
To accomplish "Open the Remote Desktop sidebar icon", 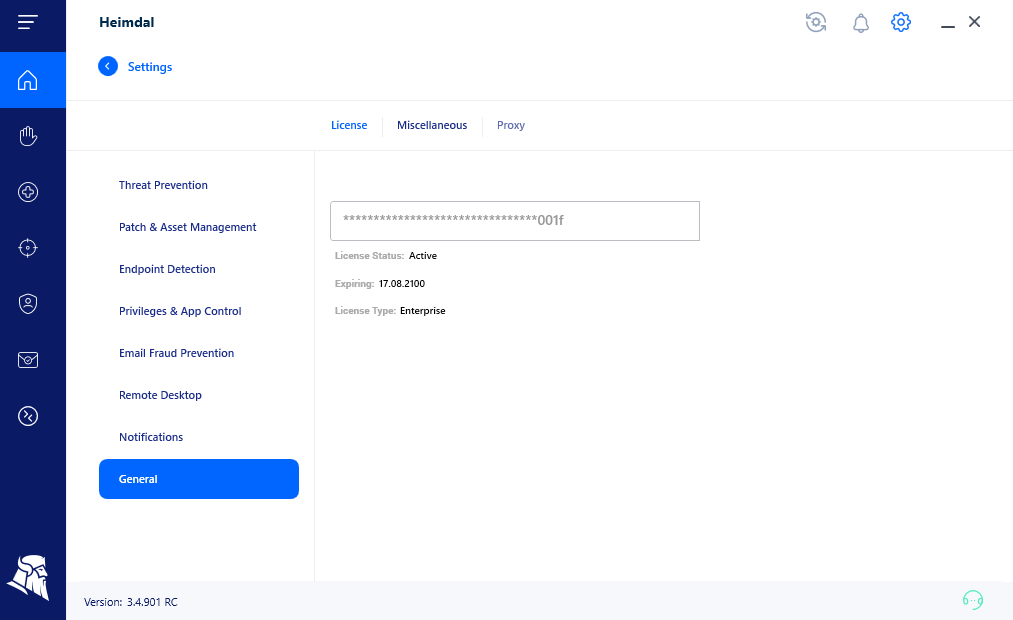I will [x=28, y=416].
